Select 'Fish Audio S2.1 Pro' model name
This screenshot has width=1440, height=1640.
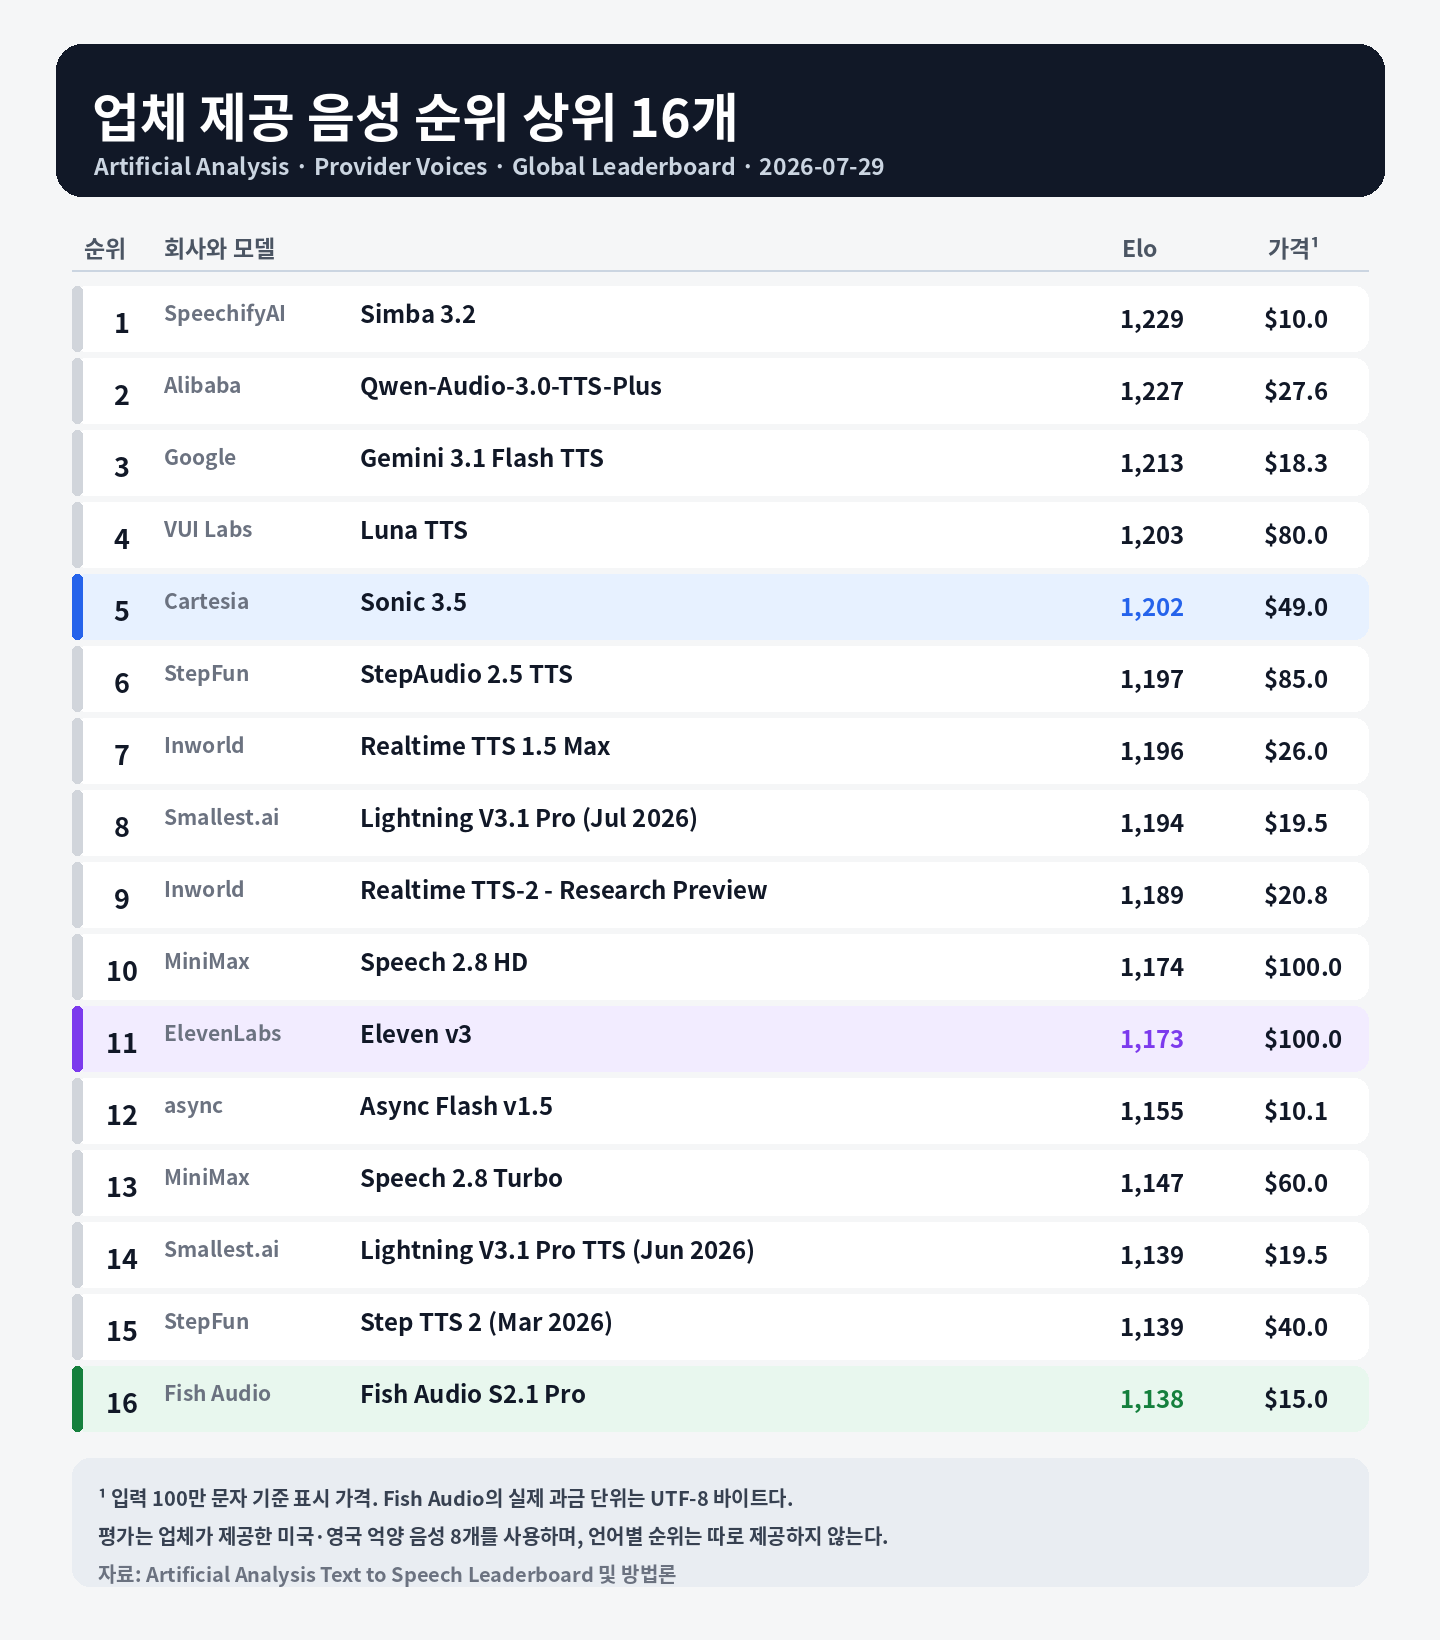[x=473, y=1394]
